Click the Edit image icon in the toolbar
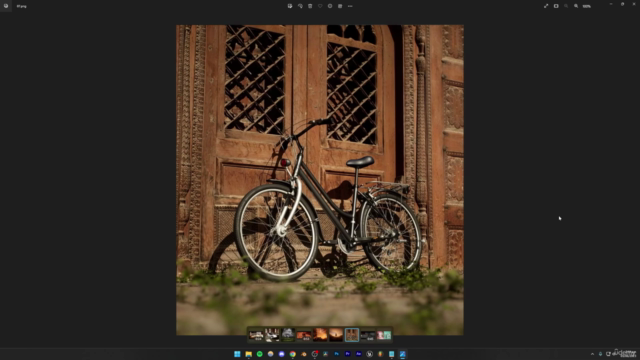This screenshot has width=640, height=360. click(290, 6)
